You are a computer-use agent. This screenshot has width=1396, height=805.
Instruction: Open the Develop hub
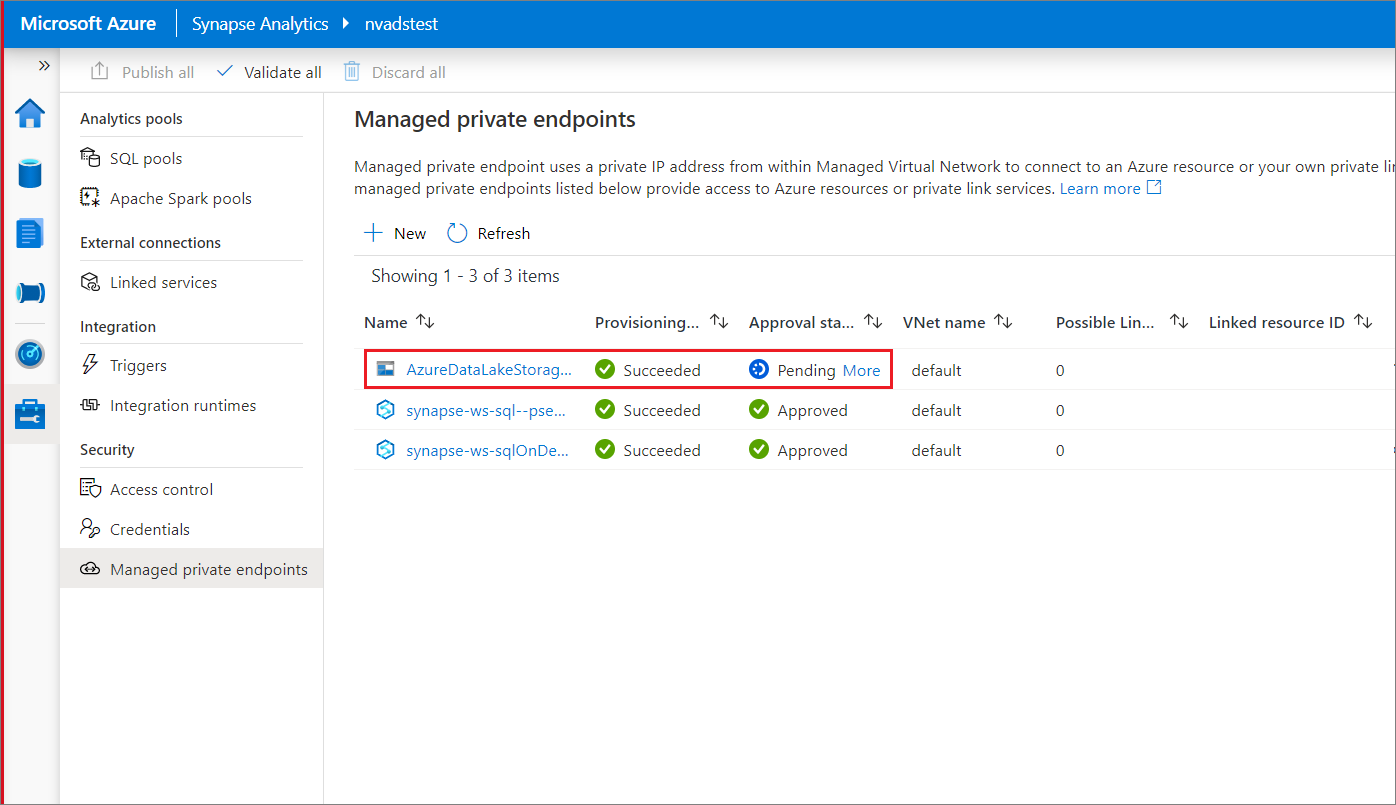pyautogui.click(x=30, y=233)
